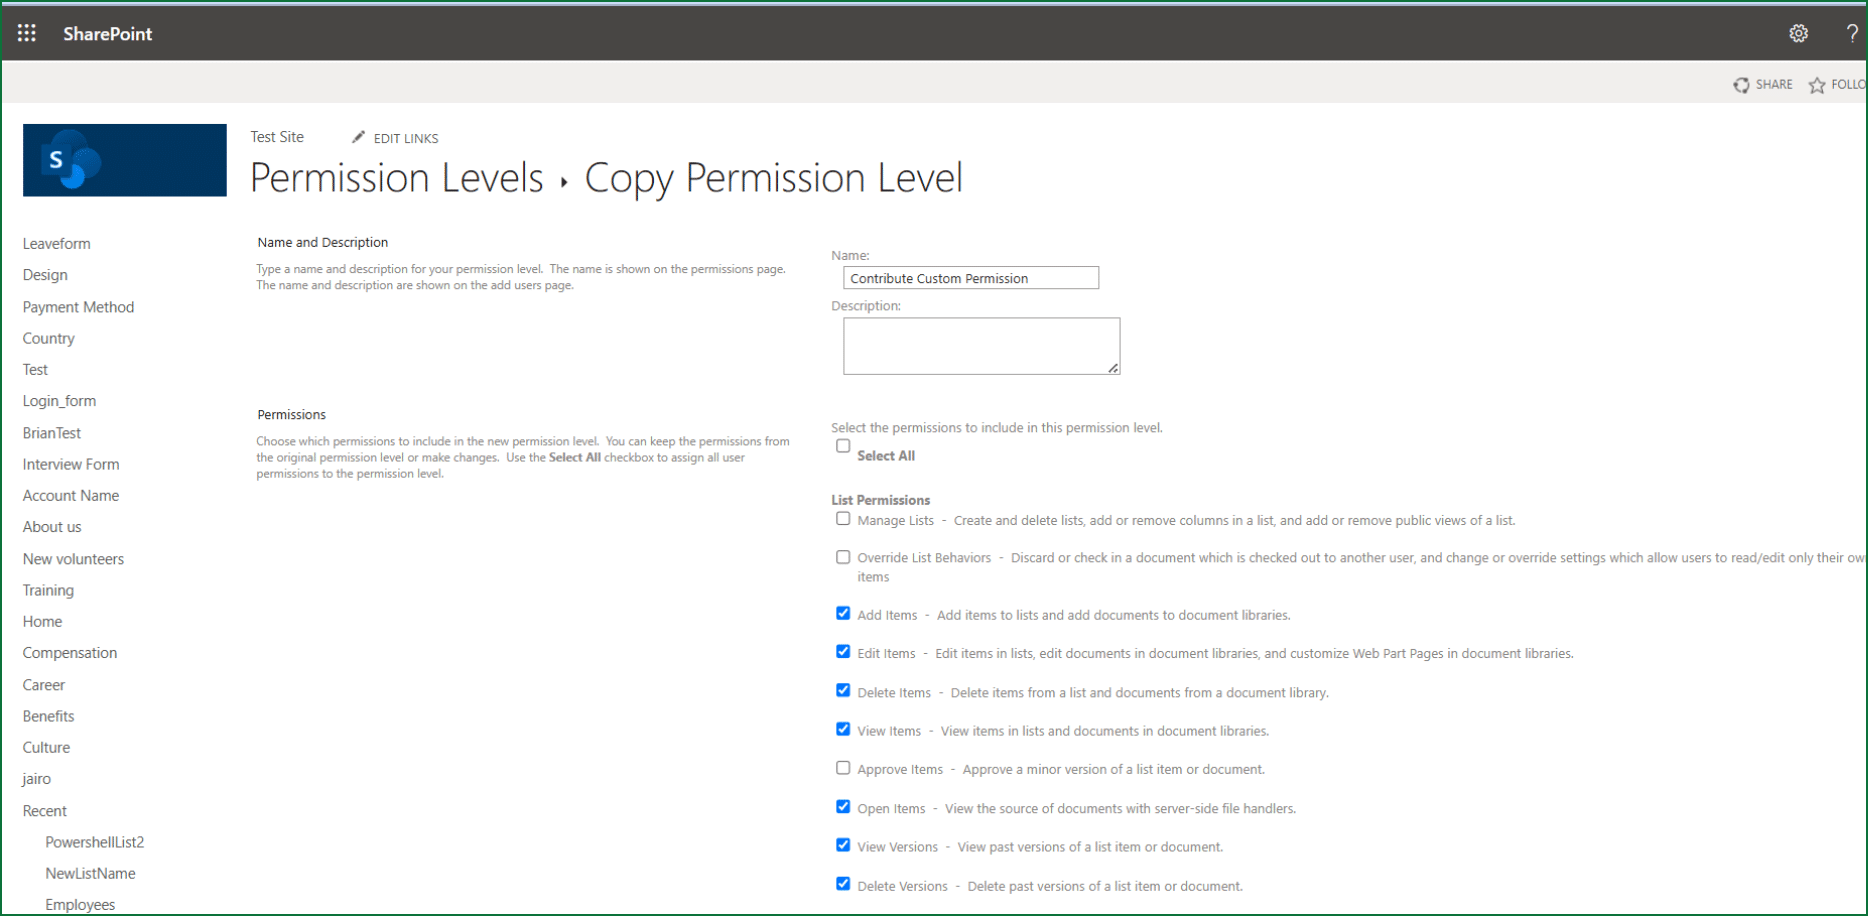The height and width of the screenshot is (916, 1868).
Task: Enable the Select All permissions checkbox
Action: pyautogui.click(x=842, y=445)
